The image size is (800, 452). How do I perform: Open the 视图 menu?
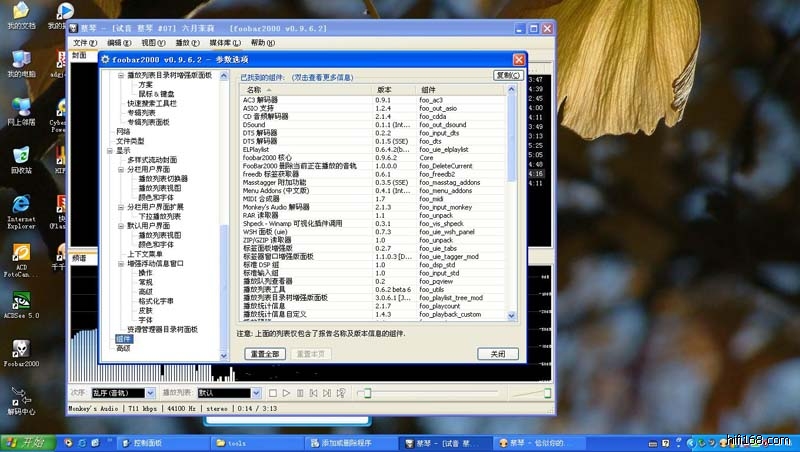(x=152, y=43)
